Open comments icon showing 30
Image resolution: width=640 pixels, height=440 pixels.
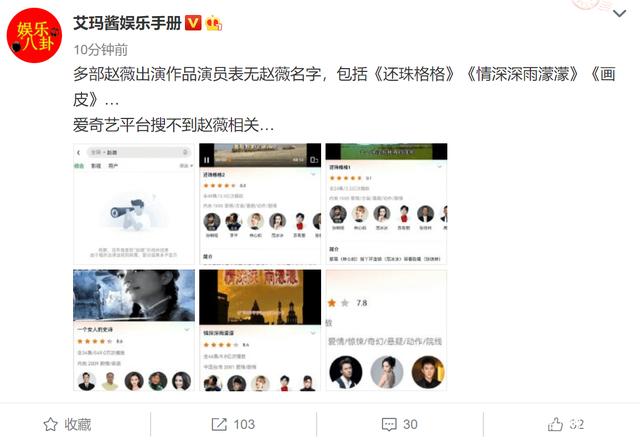(x=400, y=424)
